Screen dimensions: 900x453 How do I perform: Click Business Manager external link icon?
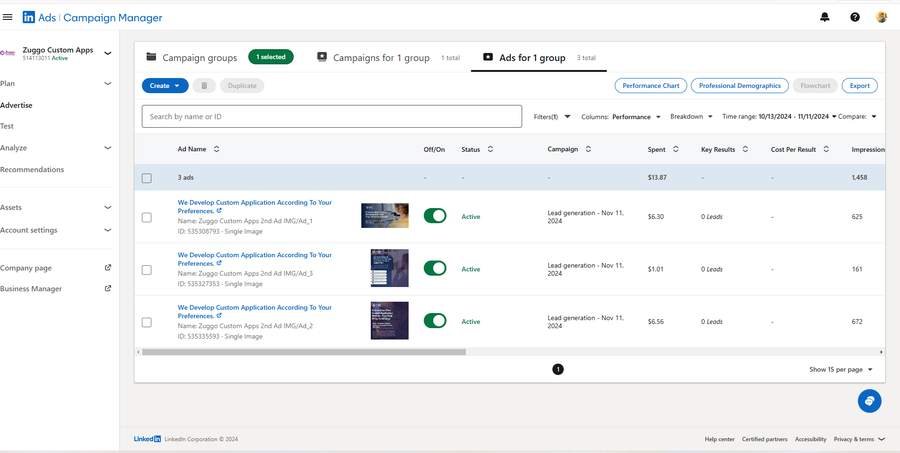107,288
